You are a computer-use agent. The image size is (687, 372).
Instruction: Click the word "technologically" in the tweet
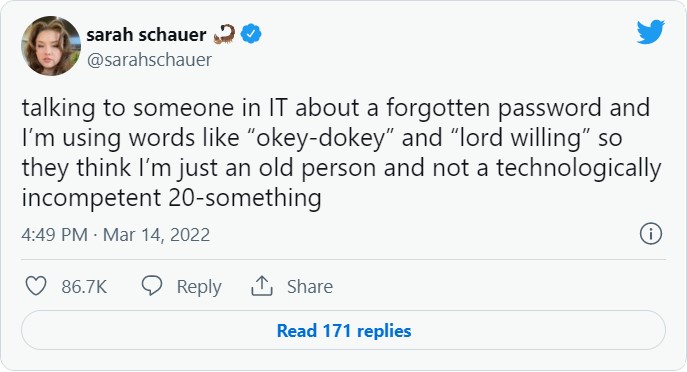[578, 168]
